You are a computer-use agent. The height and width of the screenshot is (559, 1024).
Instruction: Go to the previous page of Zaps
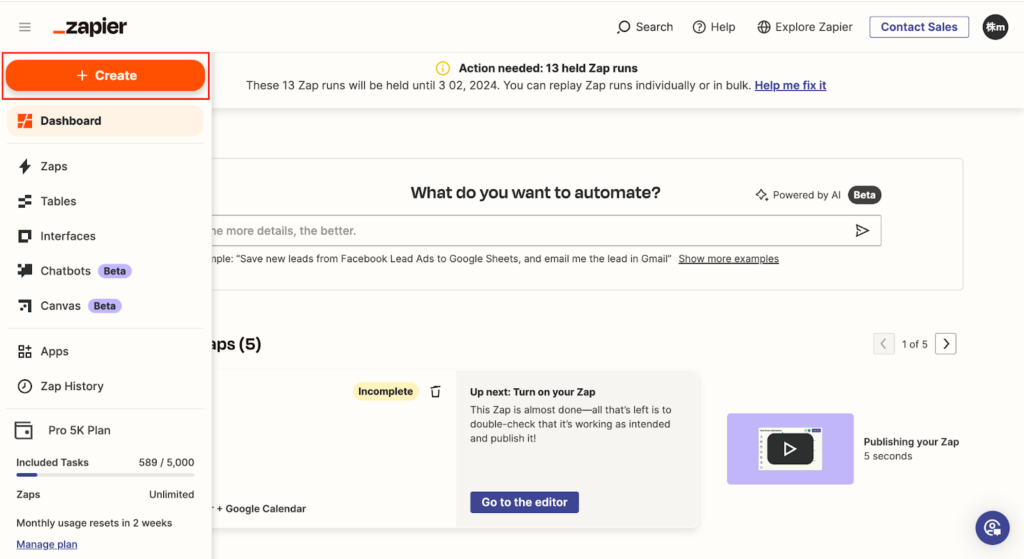(x=884, y=344)
